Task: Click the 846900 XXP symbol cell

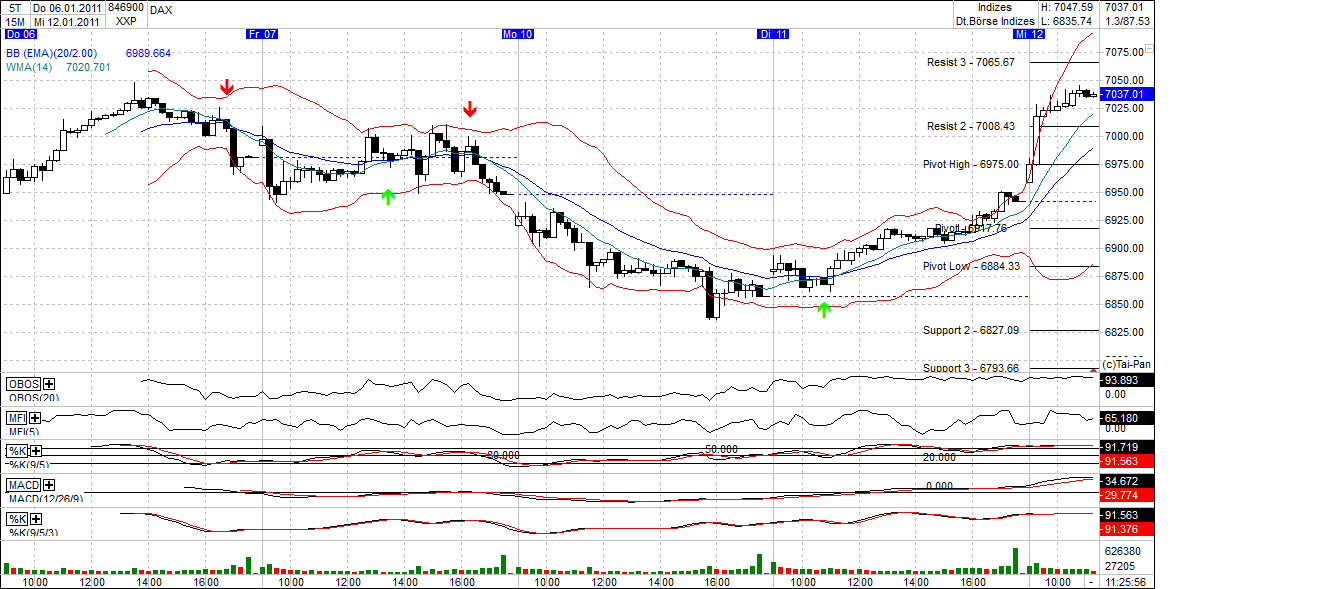Action: [126, 16]
